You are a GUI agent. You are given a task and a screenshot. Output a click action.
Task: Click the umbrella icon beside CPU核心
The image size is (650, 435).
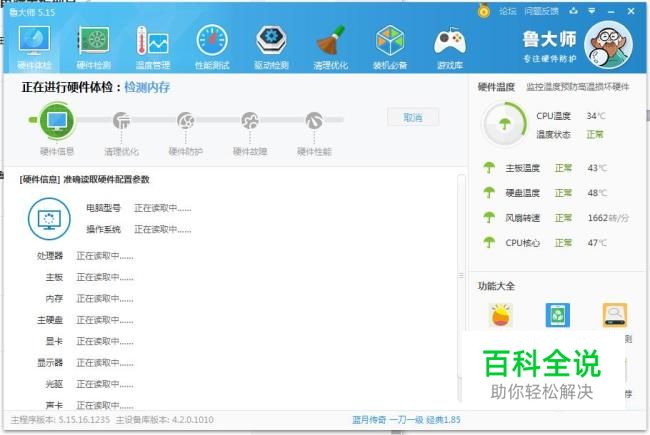(x=489, y=242)
